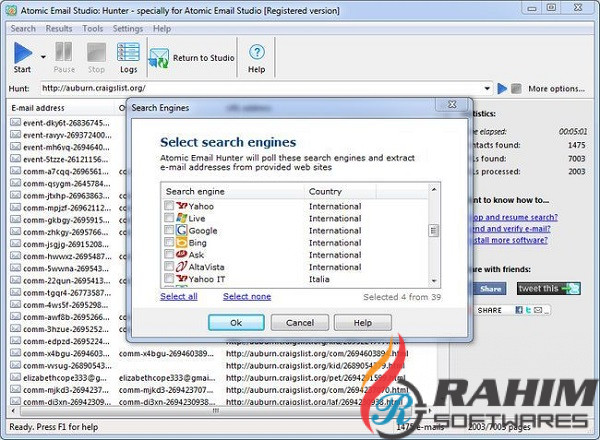Open the Start button dropdown arrow

pos(43,57)
